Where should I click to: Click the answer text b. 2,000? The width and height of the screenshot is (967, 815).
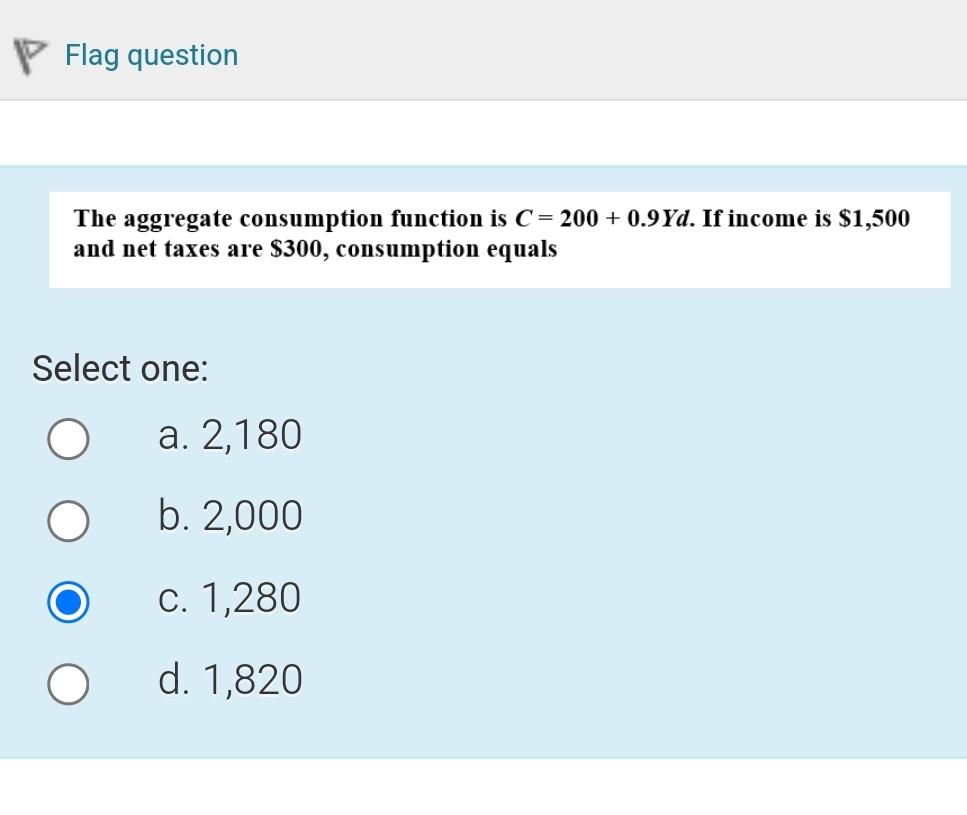(231, 517)
